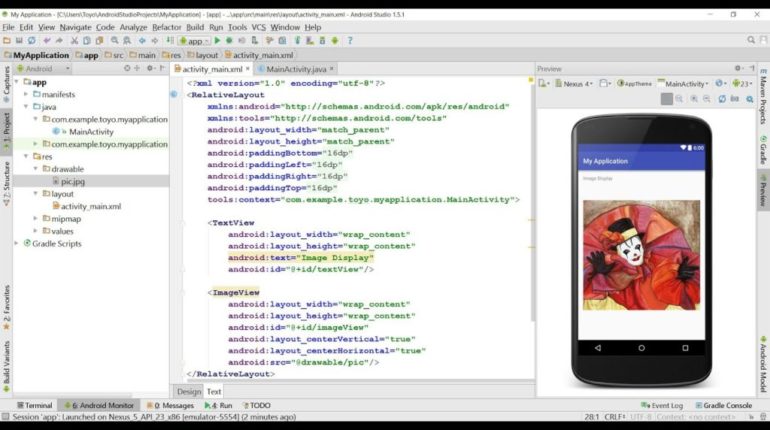Select pic.jpg in the drawable folder
Screen dimensions: 770x430
(x=72, y=181)
